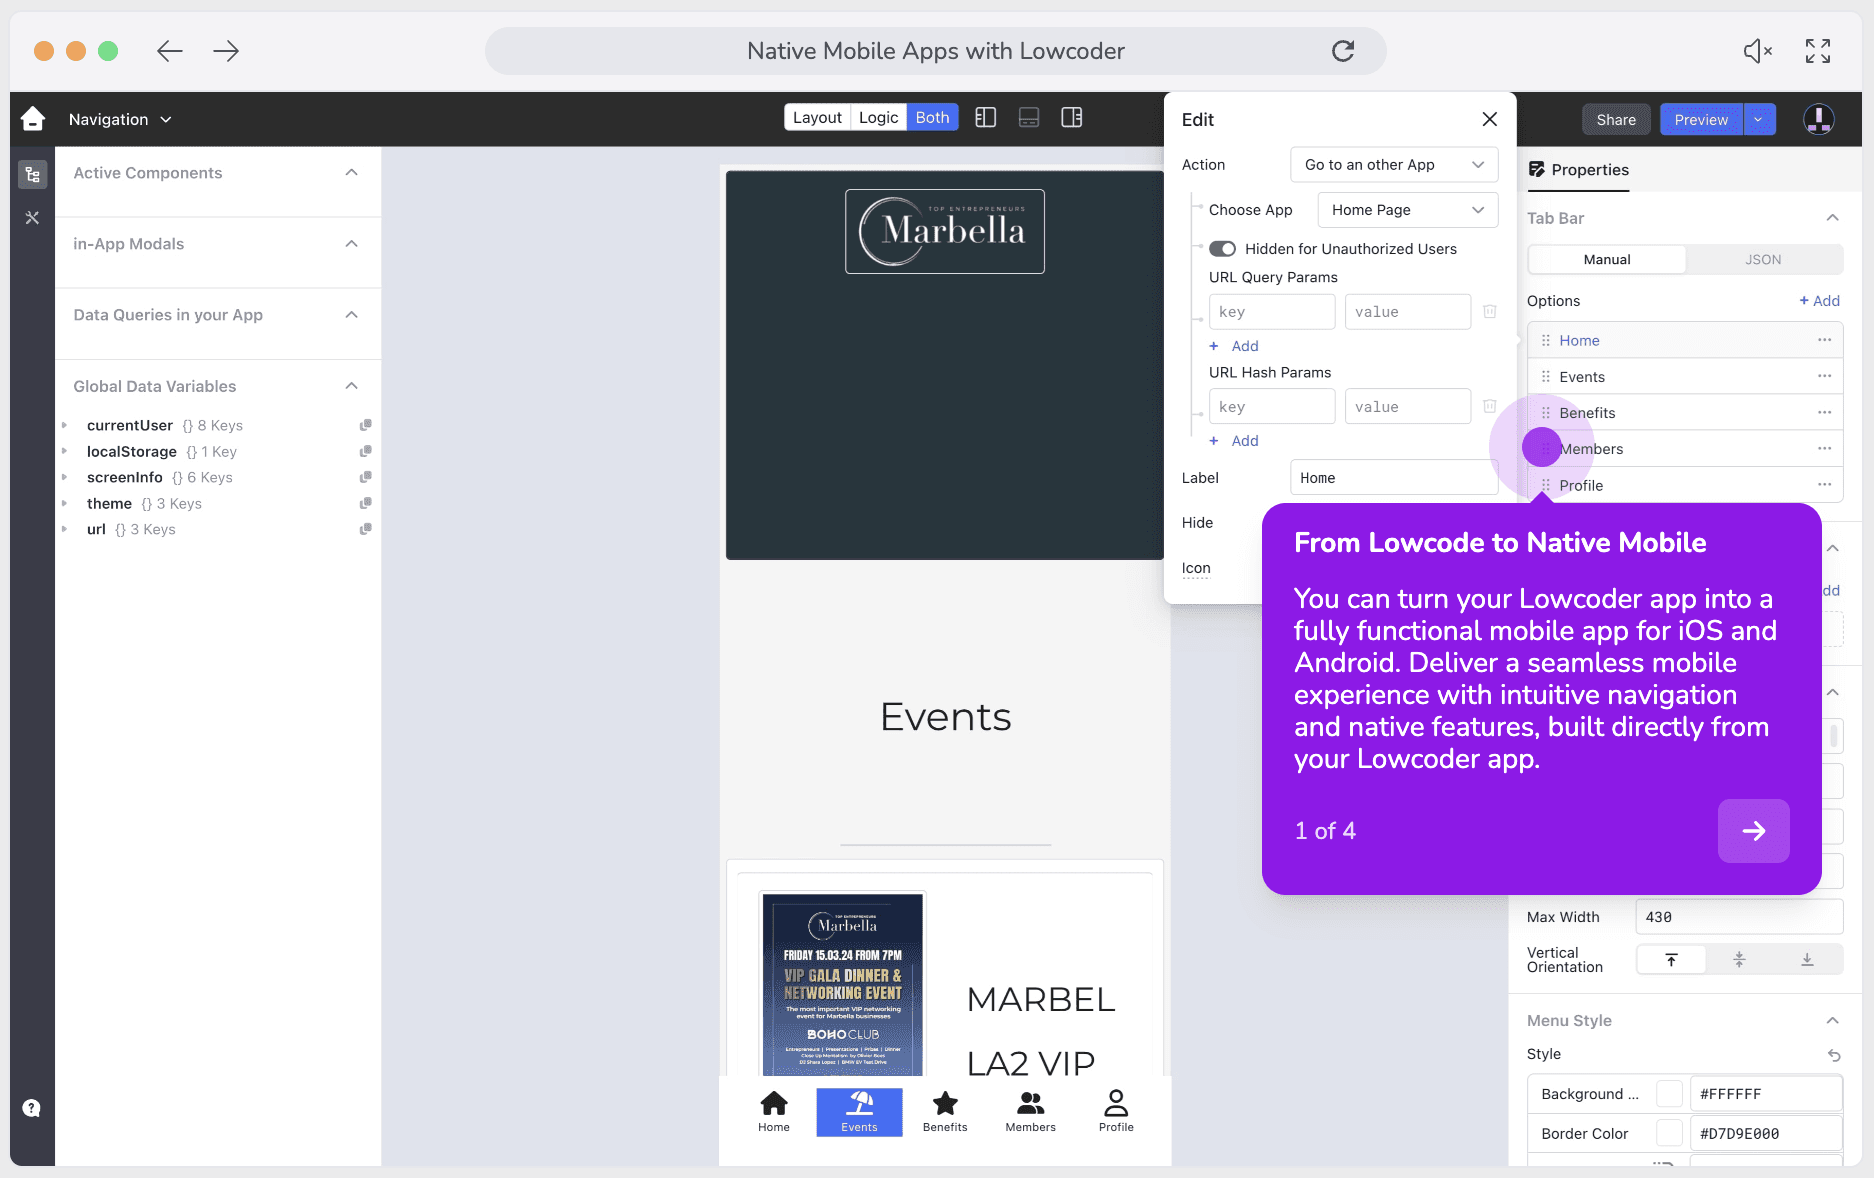Open the Preview dropdown arrow

(x=1759, y=119)
